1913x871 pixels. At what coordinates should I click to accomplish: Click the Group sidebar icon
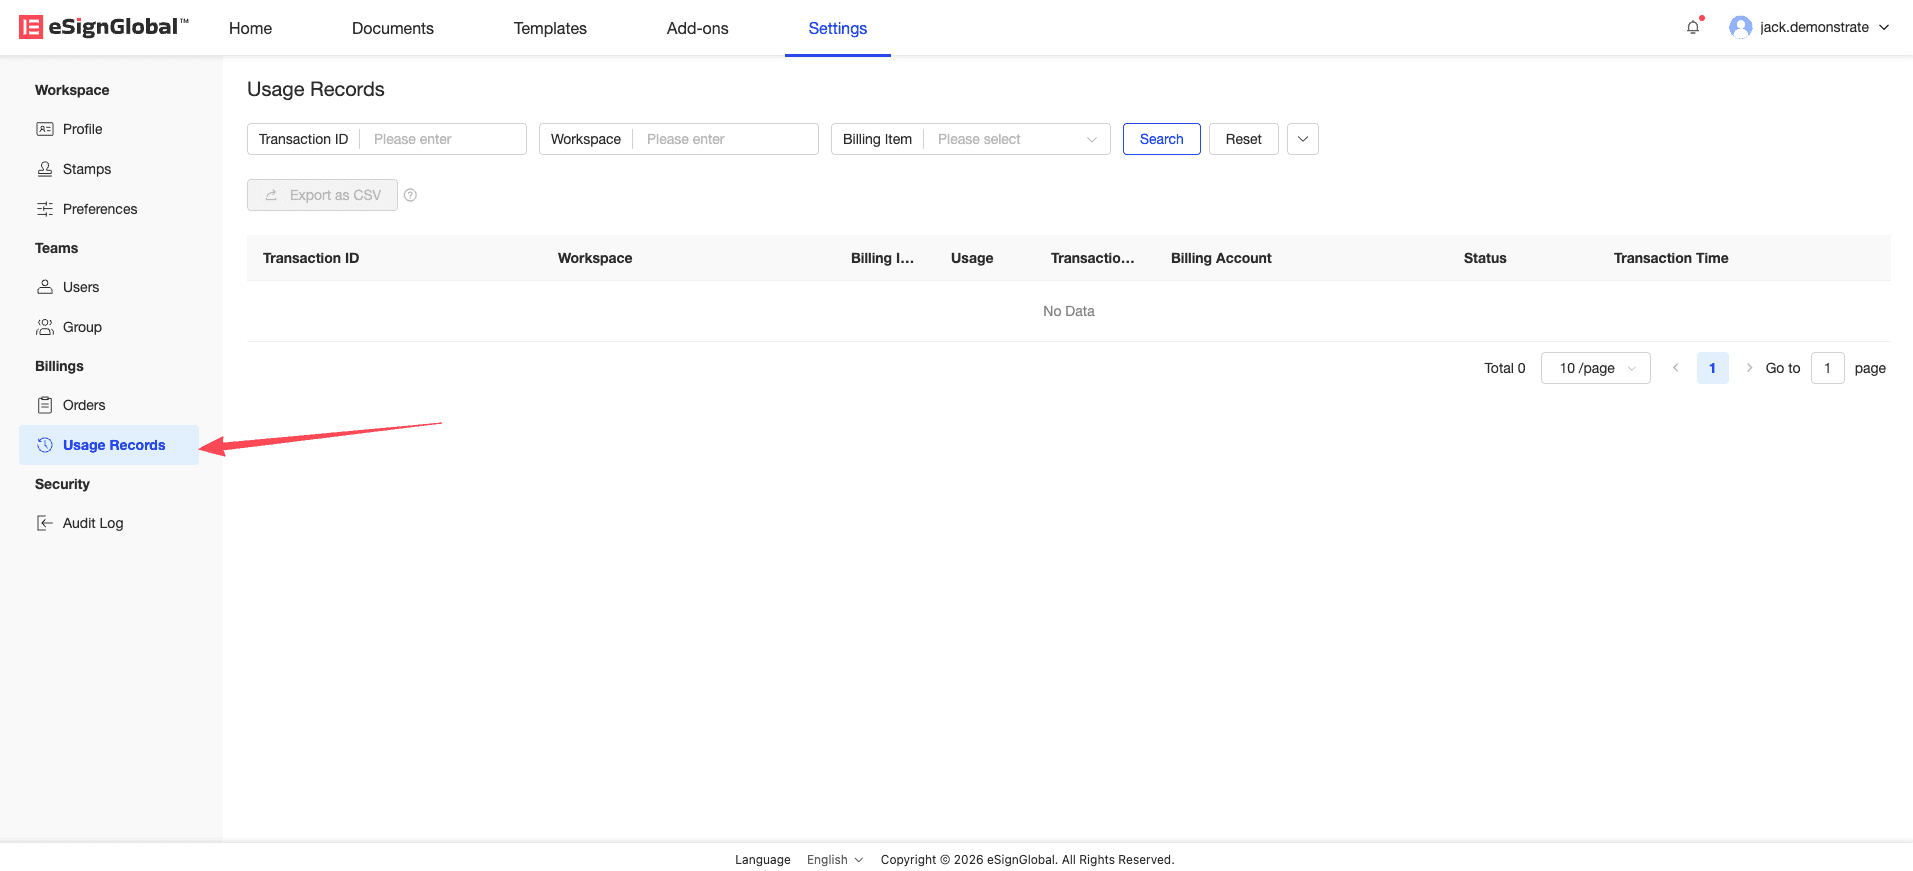pyautogui.click(x=45, y=327)
